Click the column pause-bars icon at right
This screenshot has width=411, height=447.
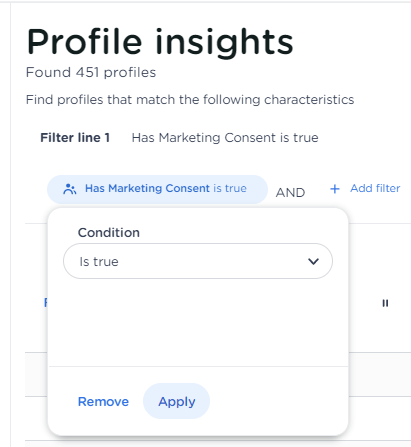(385, 303)
